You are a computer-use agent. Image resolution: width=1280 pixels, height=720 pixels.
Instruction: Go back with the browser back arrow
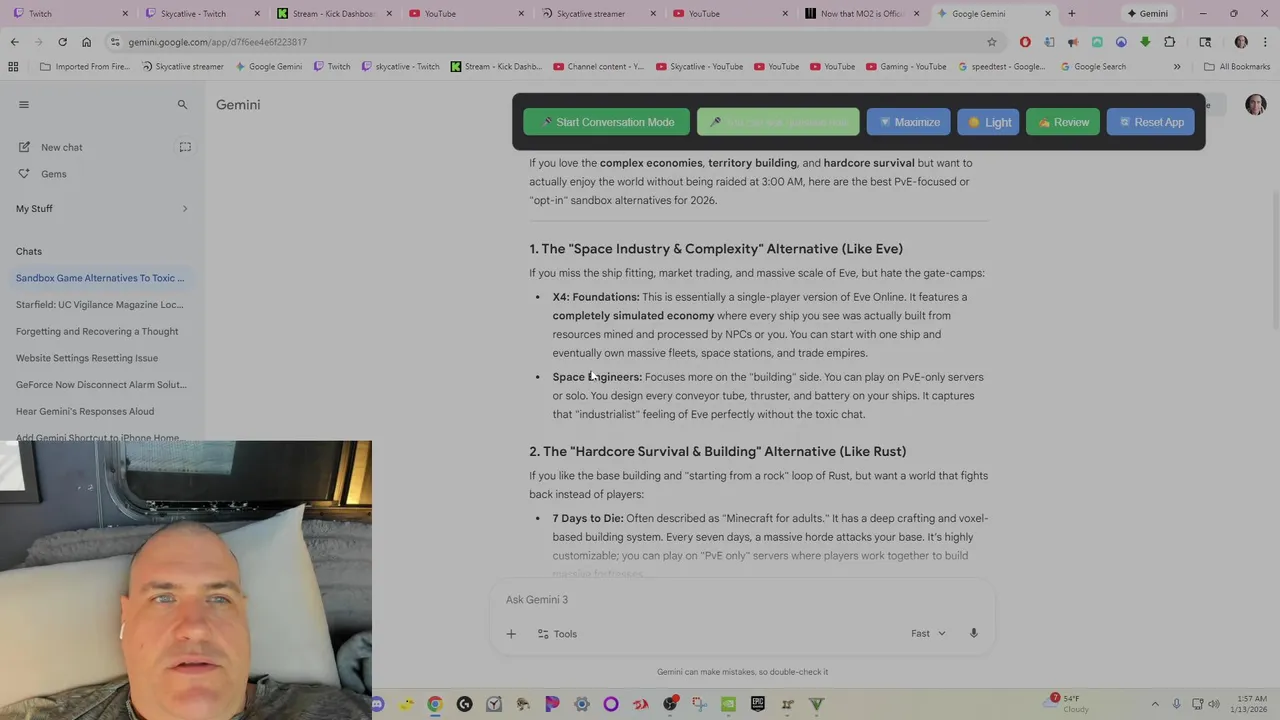[14, 42]
